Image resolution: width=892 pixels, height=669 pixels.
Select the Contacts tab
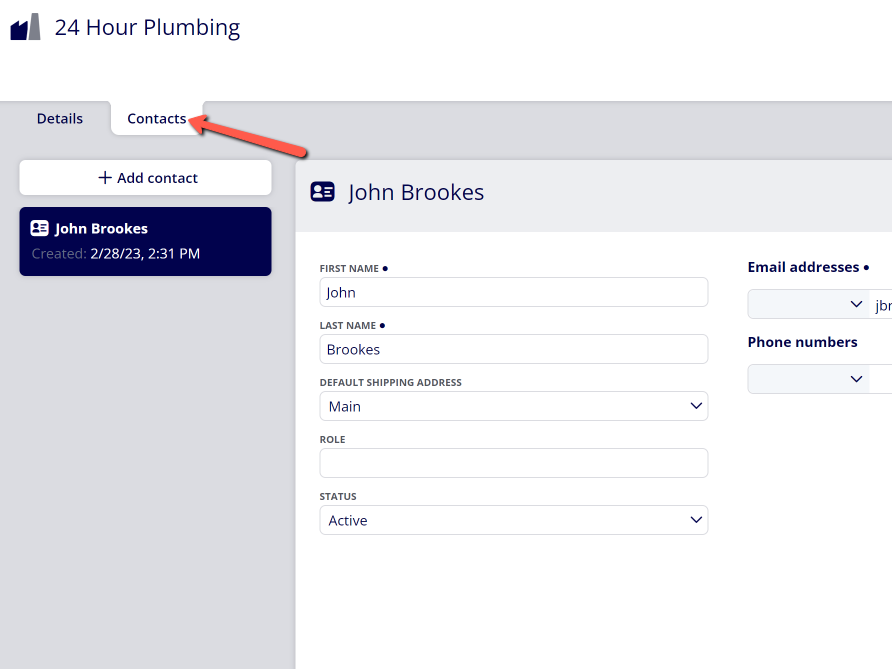(156, 118)
